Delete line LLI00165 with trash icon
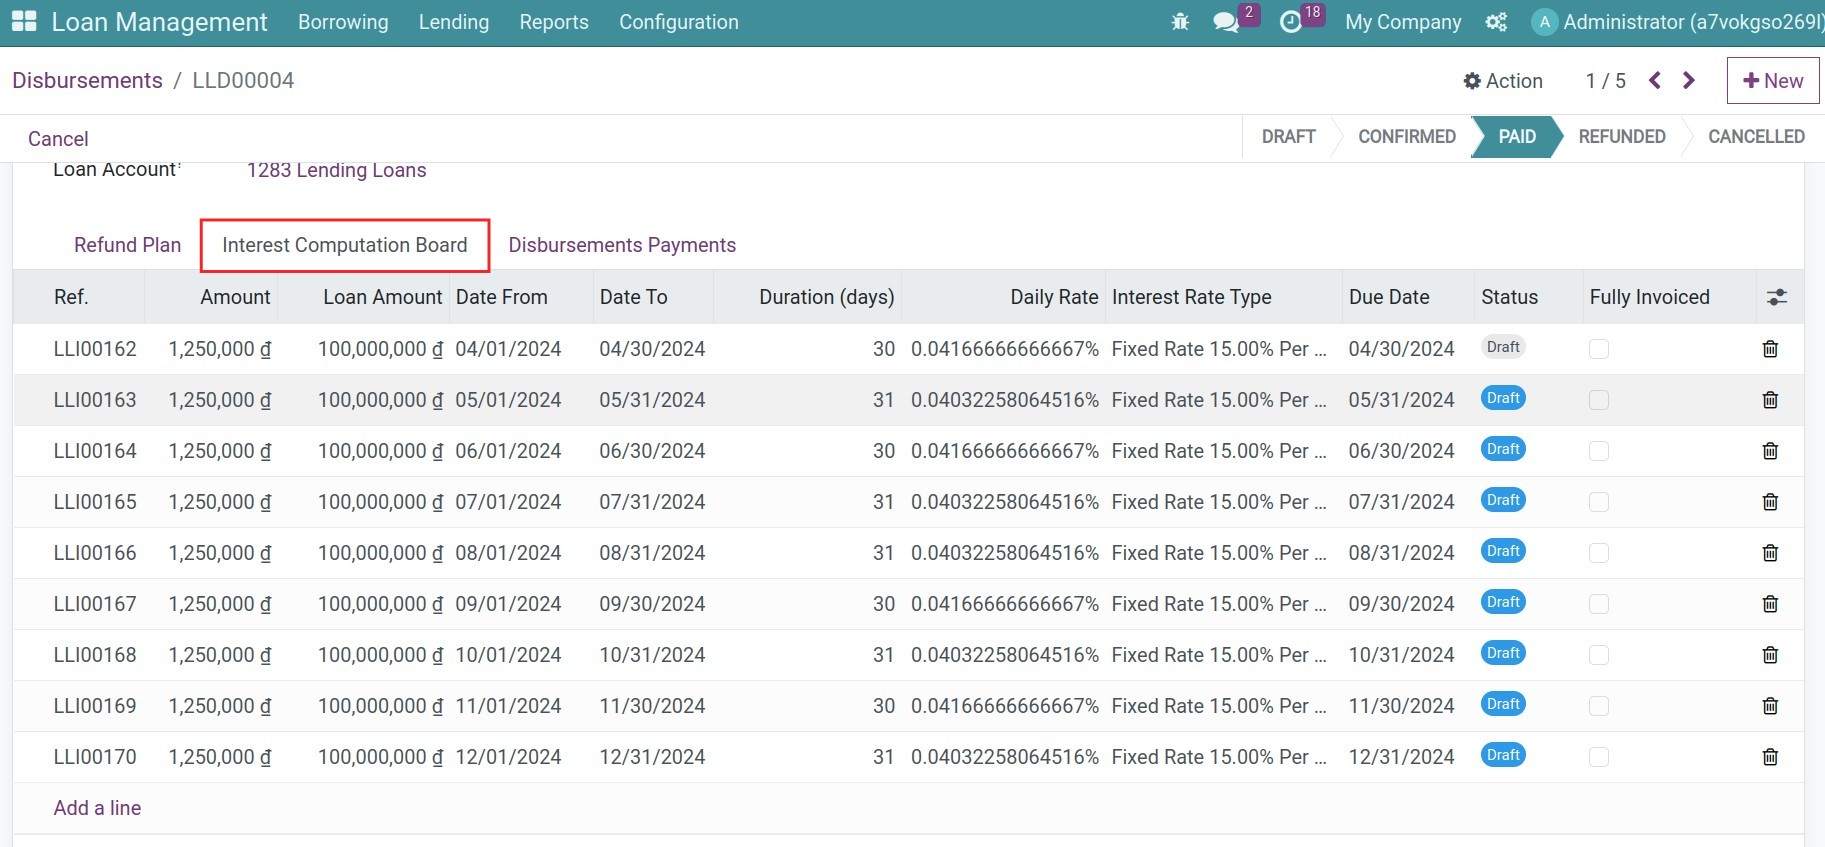1825x847 pixels. [1770, 502]
